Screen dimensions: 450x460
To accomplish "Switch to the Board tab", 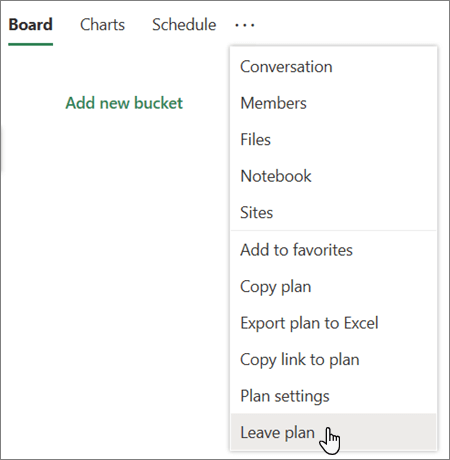I will tap(31, 25).
